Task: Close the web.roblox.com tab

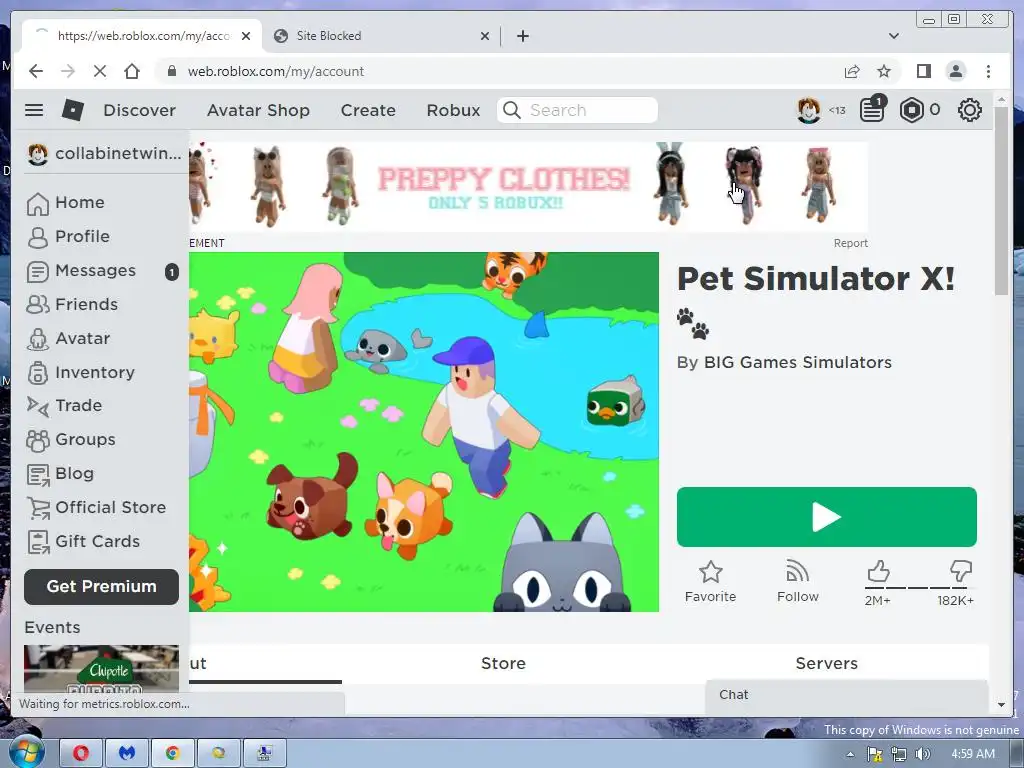Action: 246,36
